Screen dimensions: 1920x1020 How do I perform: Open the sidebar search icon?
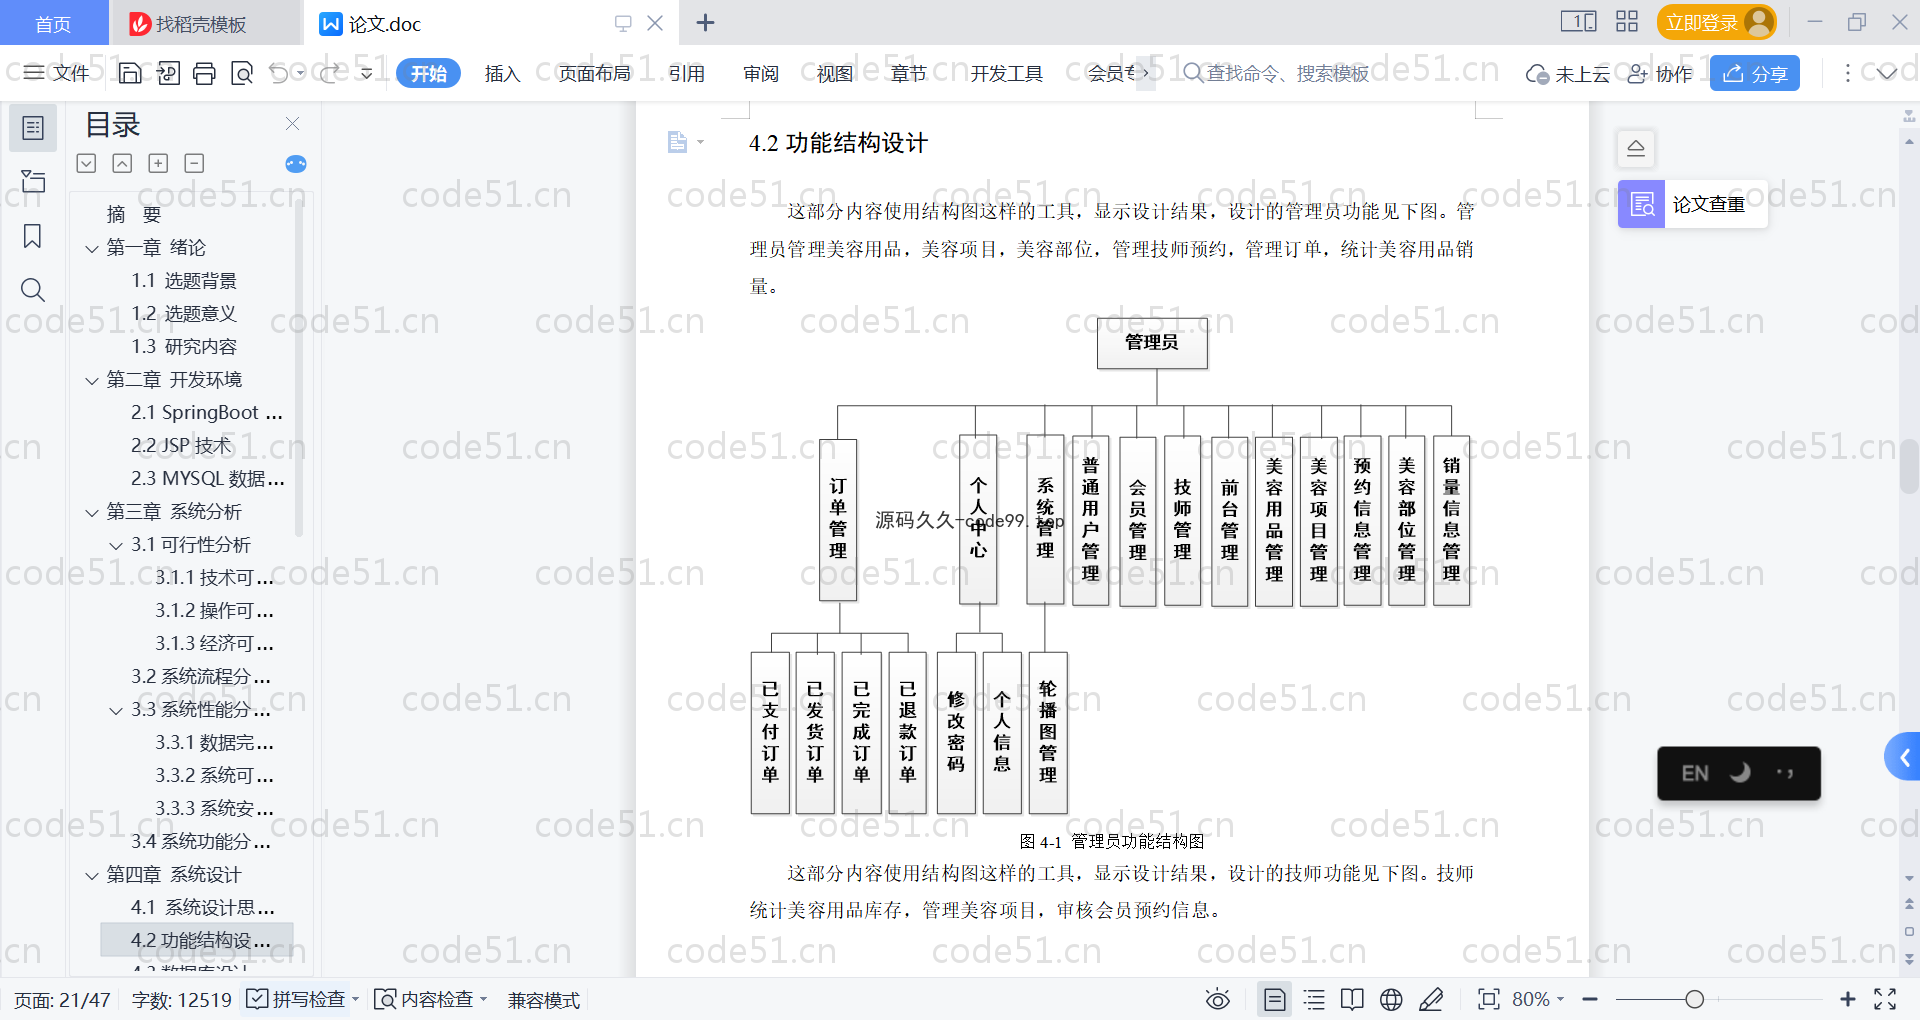33,290
